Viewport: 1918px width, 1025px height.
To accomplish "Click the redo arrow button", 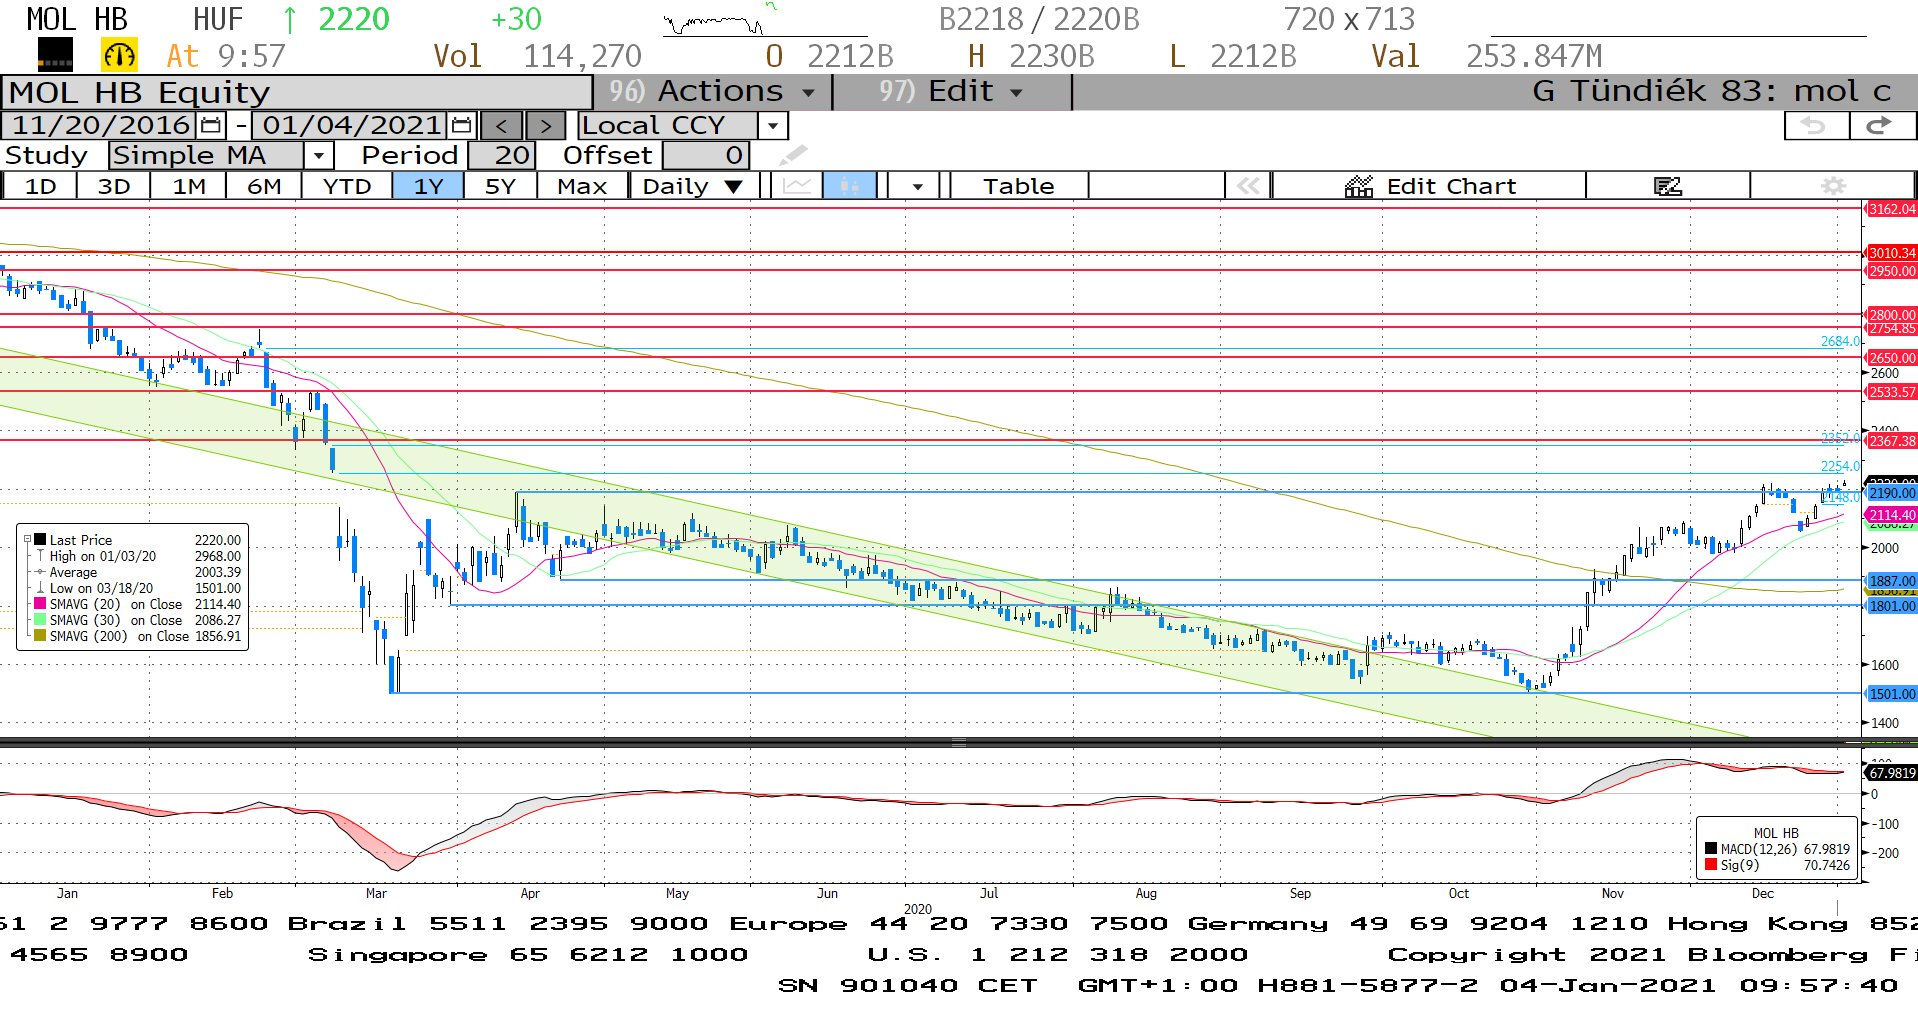I will point(1880,126).
